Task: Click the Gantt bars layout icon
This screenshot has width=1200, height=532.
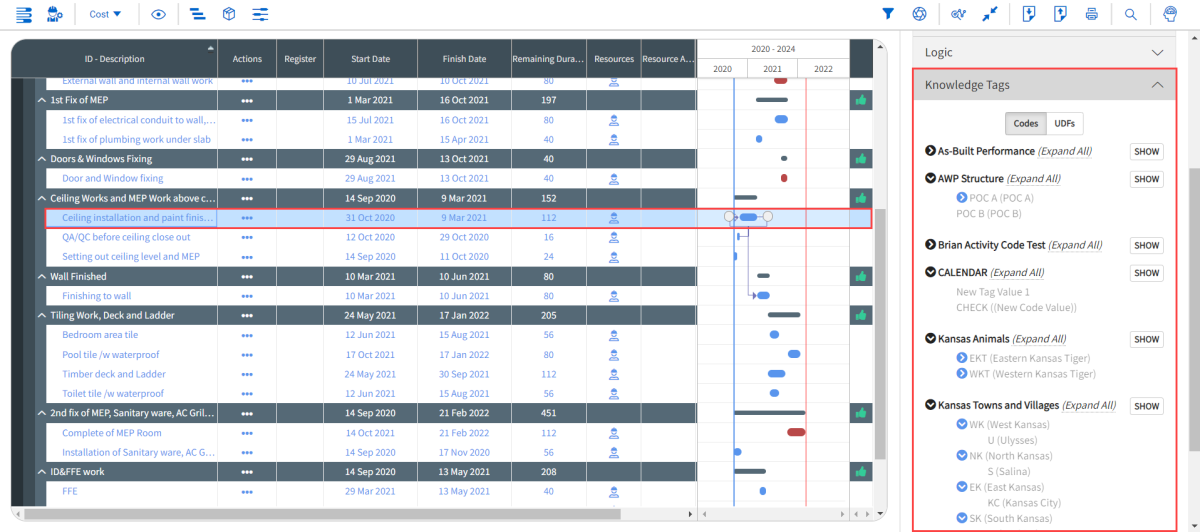Action: click(197, 14)
